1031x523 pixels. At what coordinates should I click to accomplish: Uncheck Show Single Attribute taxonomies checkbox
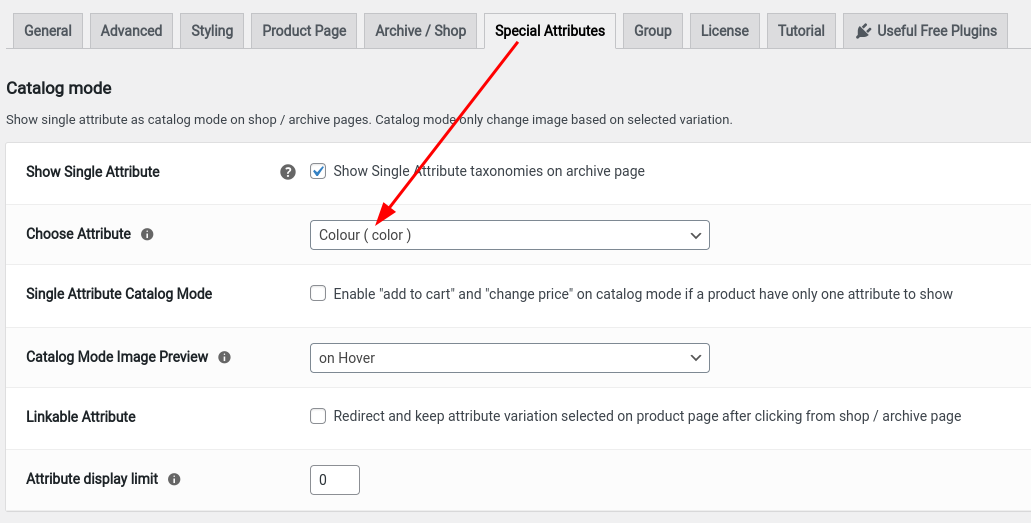[x=318, y=172]
